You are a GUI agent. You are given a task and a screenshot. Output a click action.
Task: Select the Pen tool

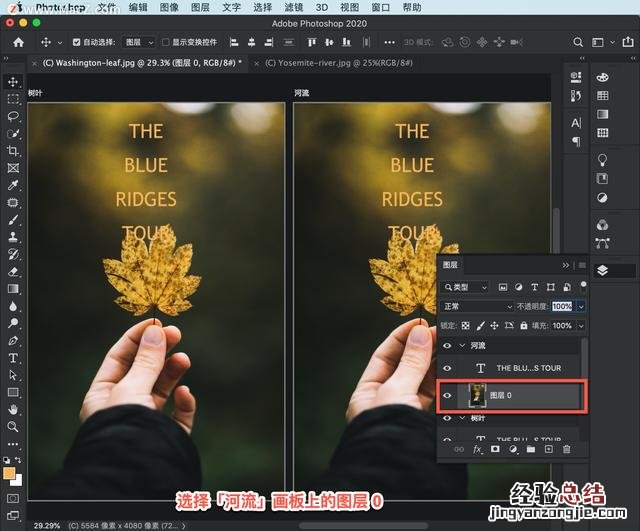13,340
